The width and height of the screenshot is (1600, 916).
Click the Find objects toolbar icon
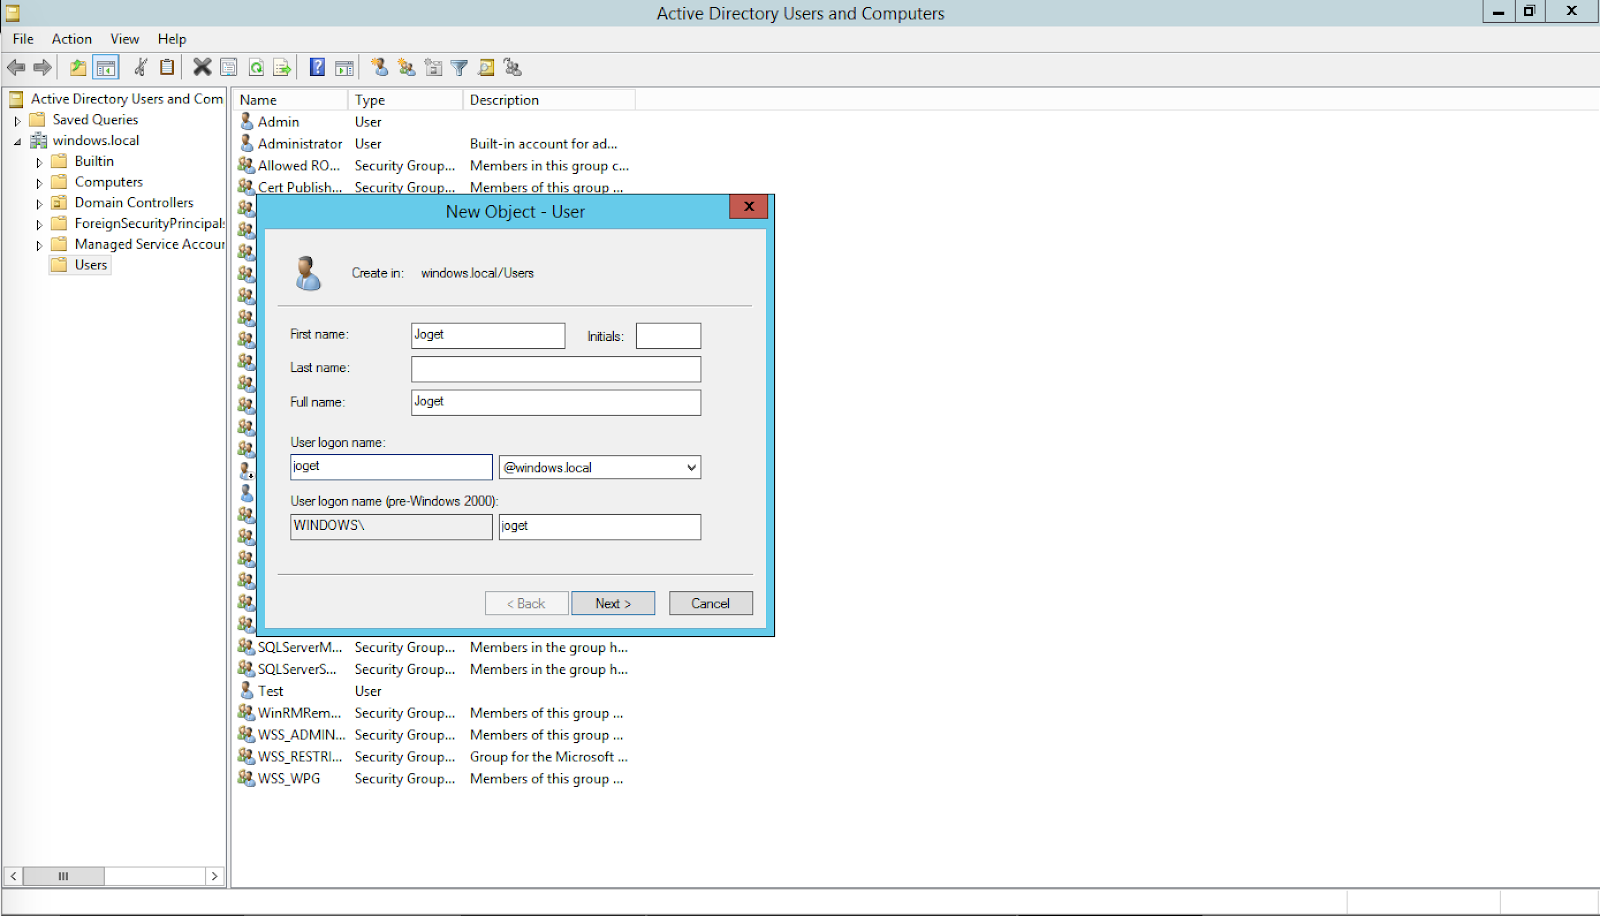pos(486,67)
